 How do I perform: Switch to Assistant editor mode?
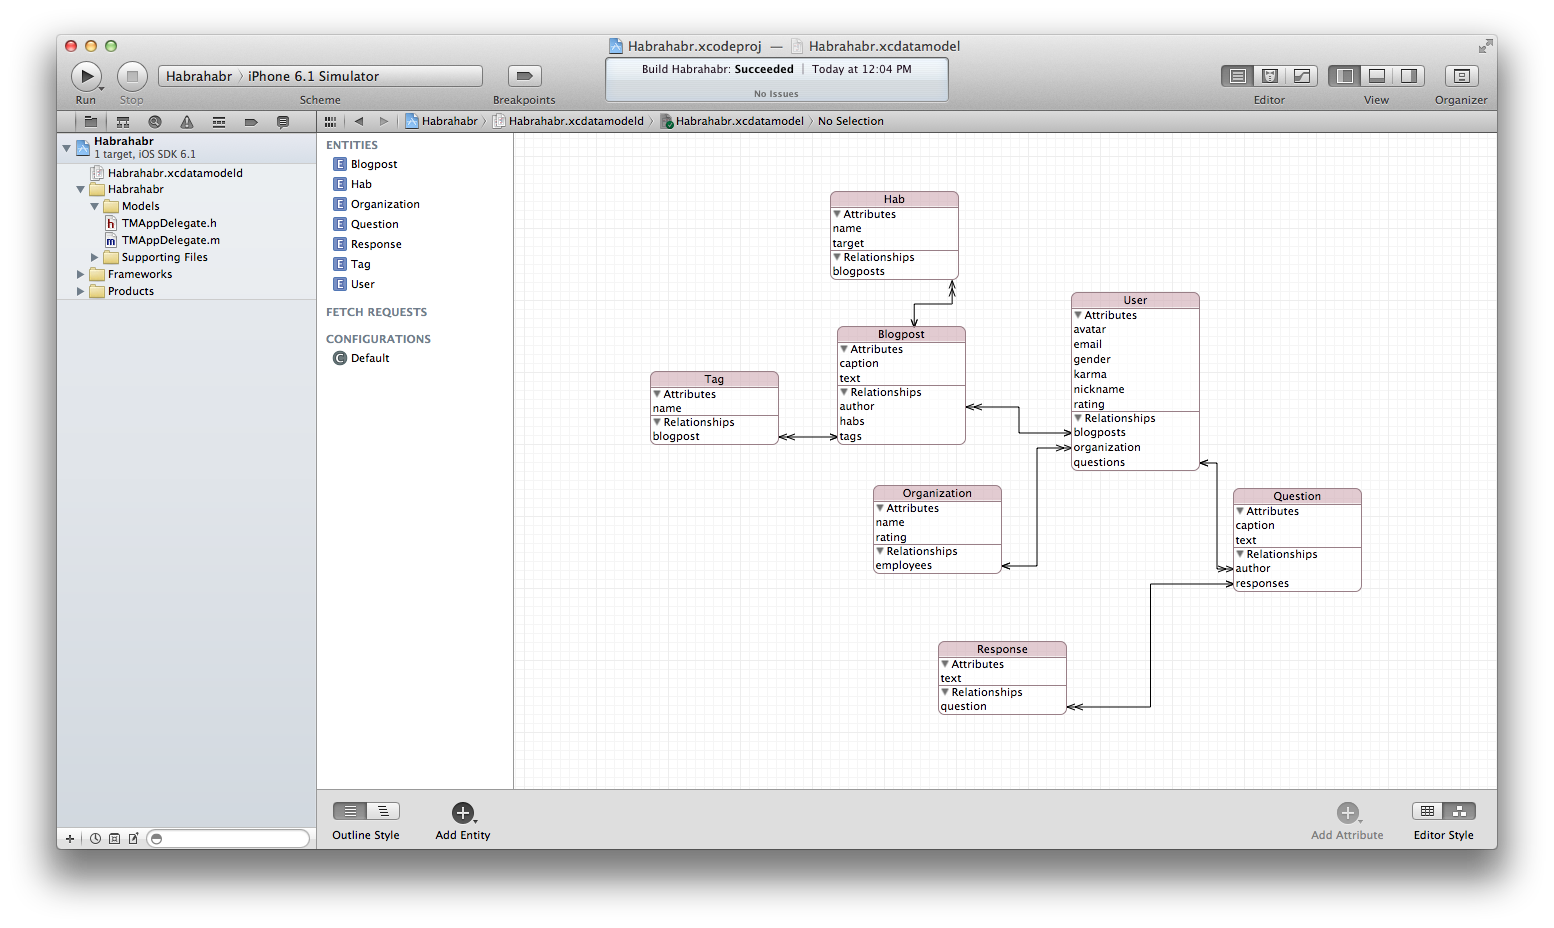pyautogui.click(x=1270, y=76)
